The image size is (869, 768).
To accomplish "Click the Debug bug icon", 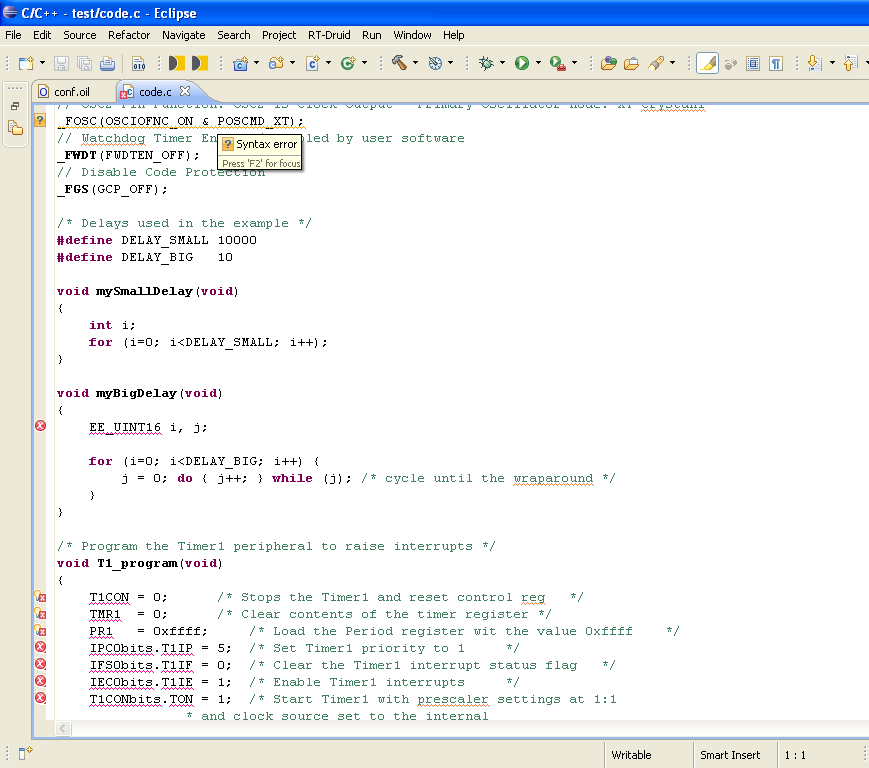I will [x=487, y=63].
